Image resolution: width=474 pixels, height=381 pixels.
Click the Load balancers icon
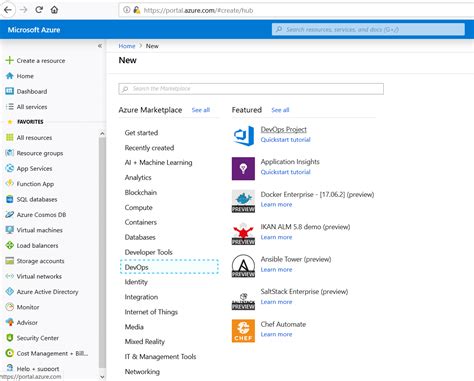click(x=10, y=245)
